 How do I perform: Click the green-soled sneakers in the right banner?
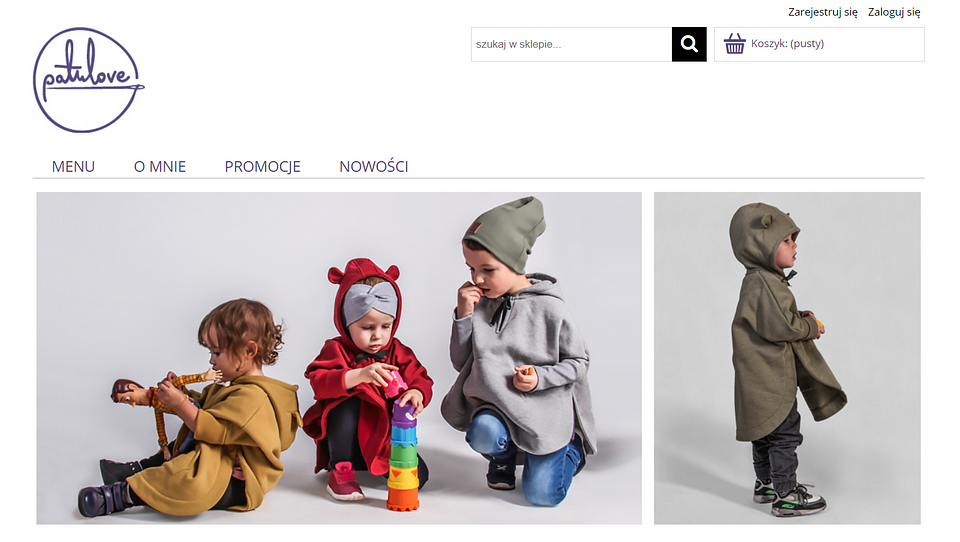(x=790, y=497)
